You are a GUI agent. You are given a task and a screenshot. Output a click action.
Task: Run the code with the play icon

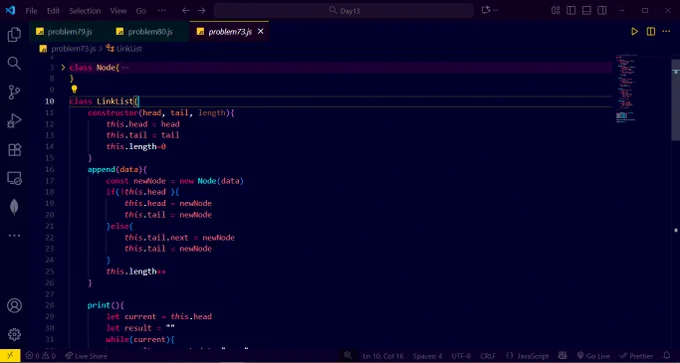tap(634, 31)
